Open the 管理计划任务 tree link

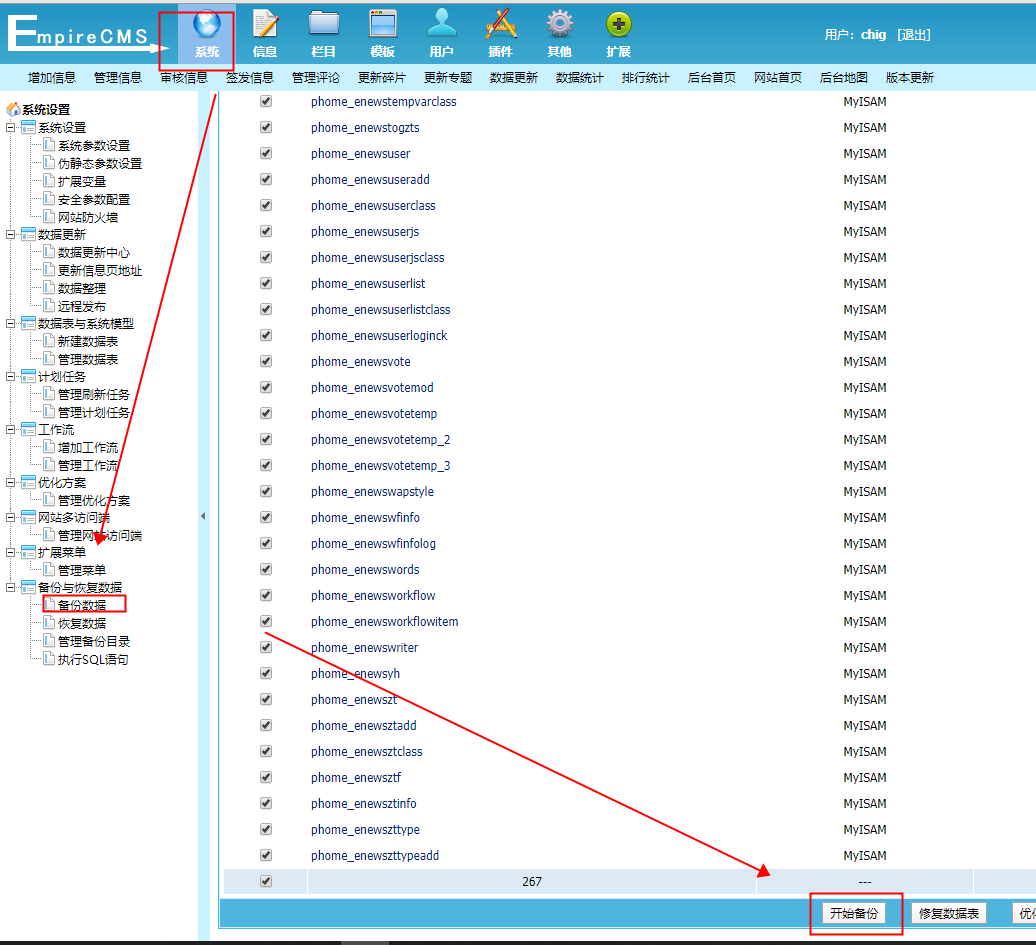coord(94,412)
